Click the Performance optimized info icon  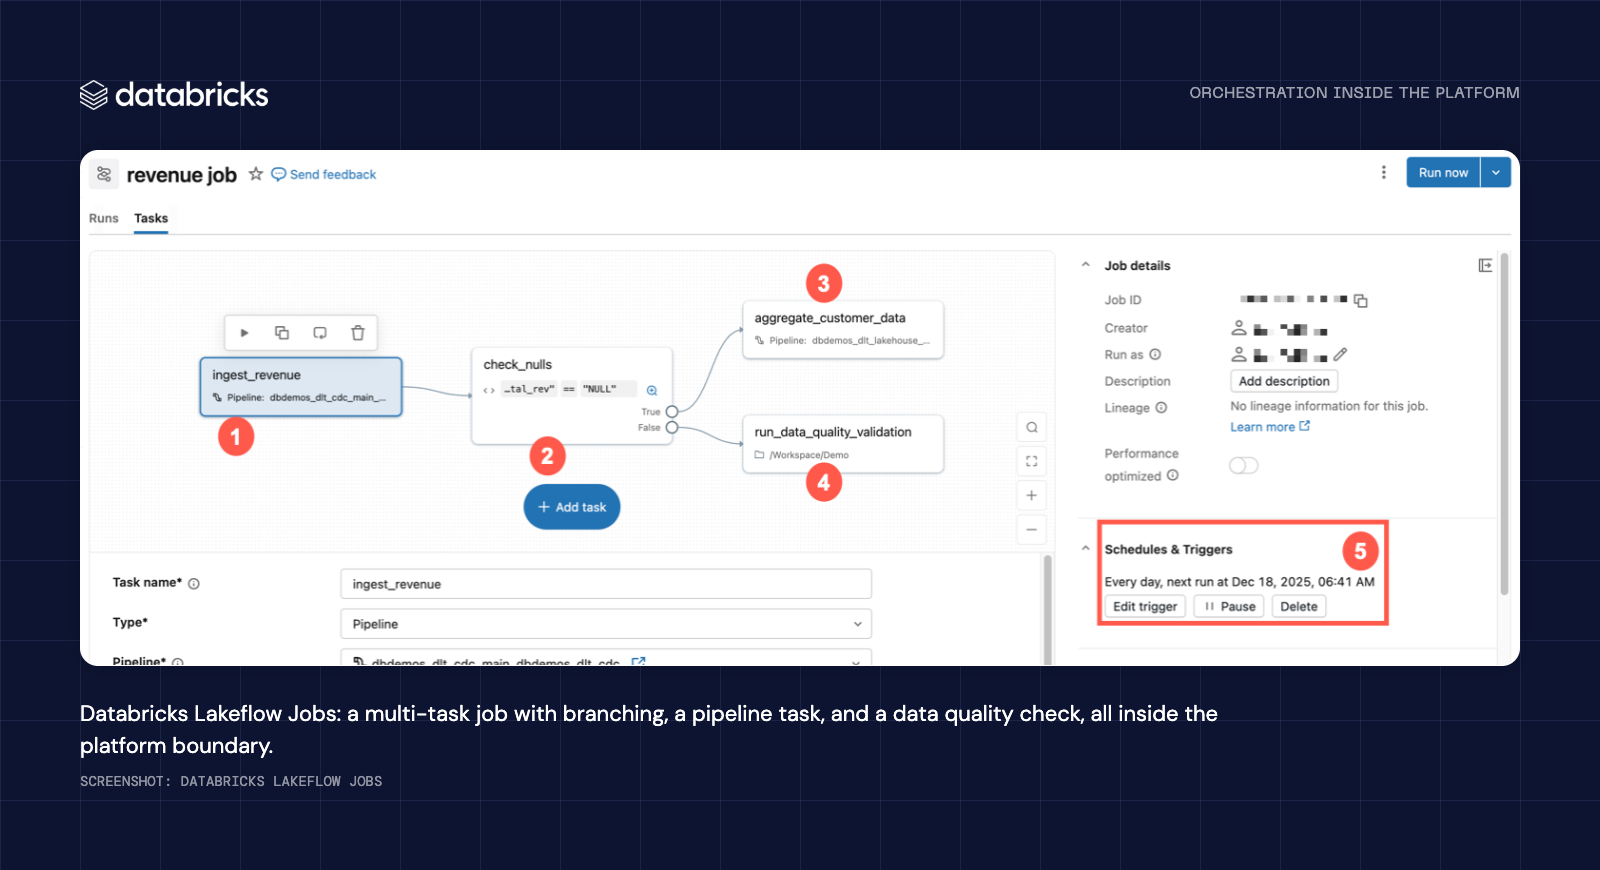(1172, 475)
